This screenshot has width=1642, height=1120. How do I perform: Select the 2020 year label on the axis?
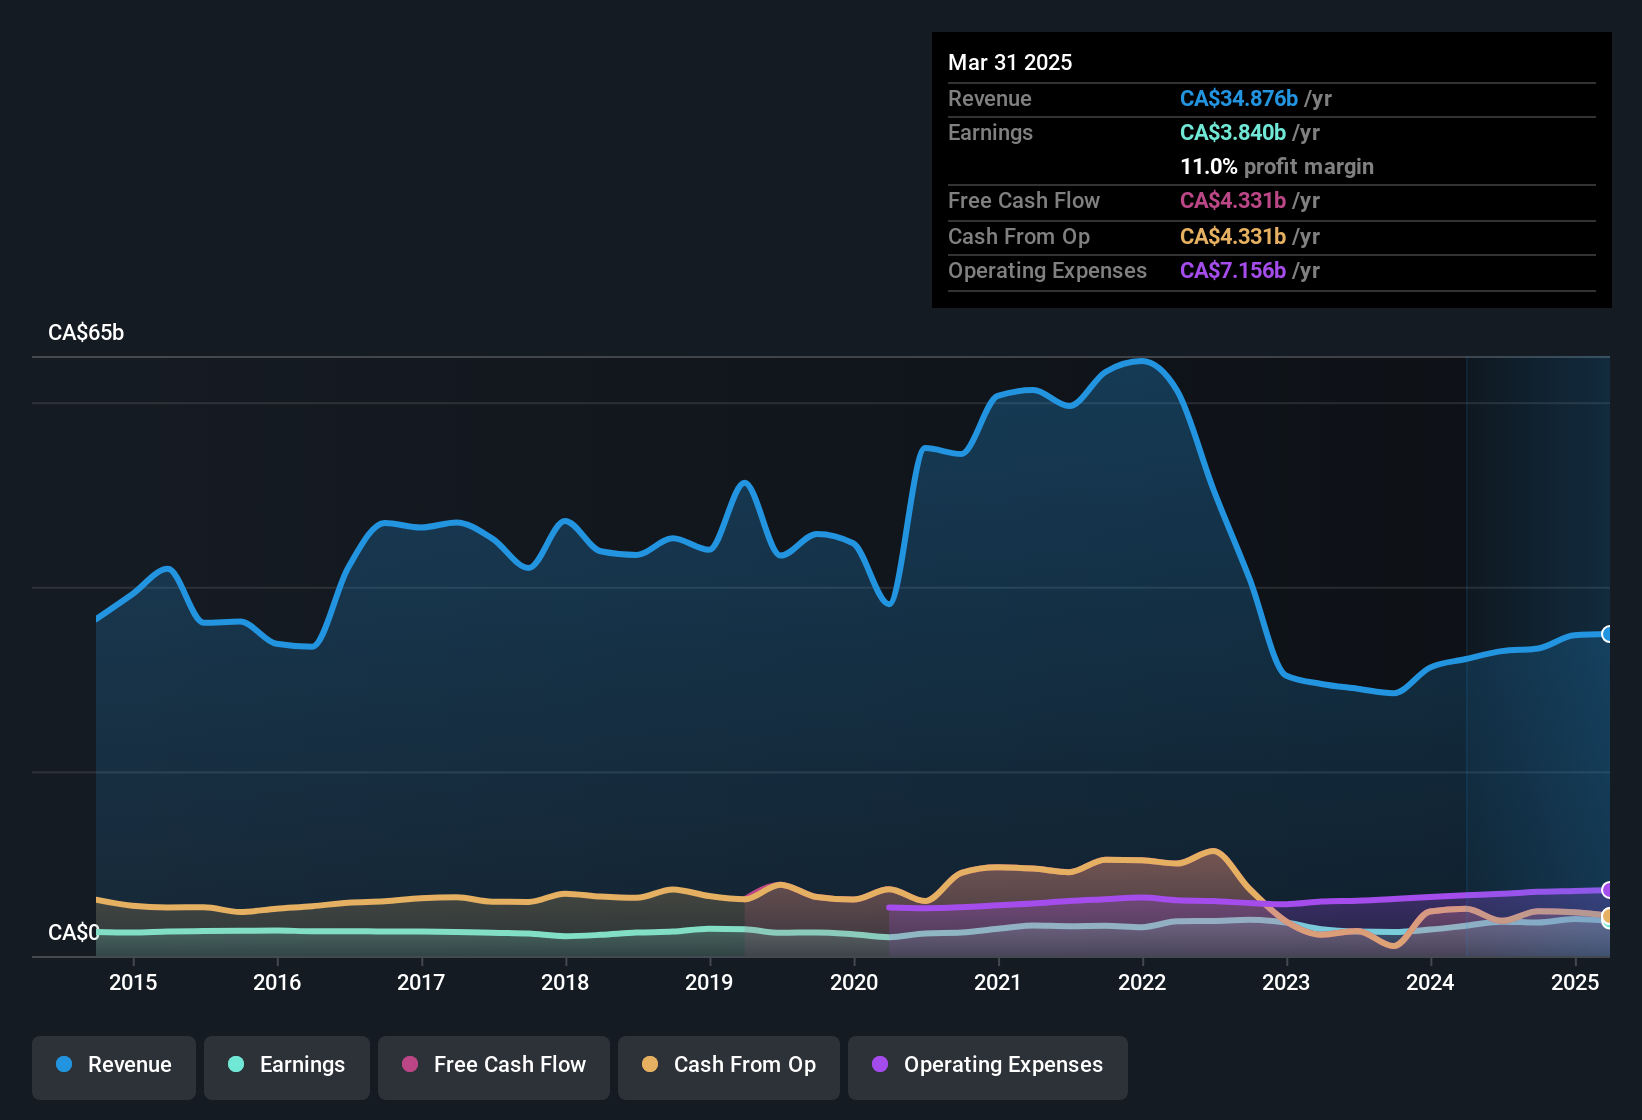pyautogui.click(x=855, y=983)
